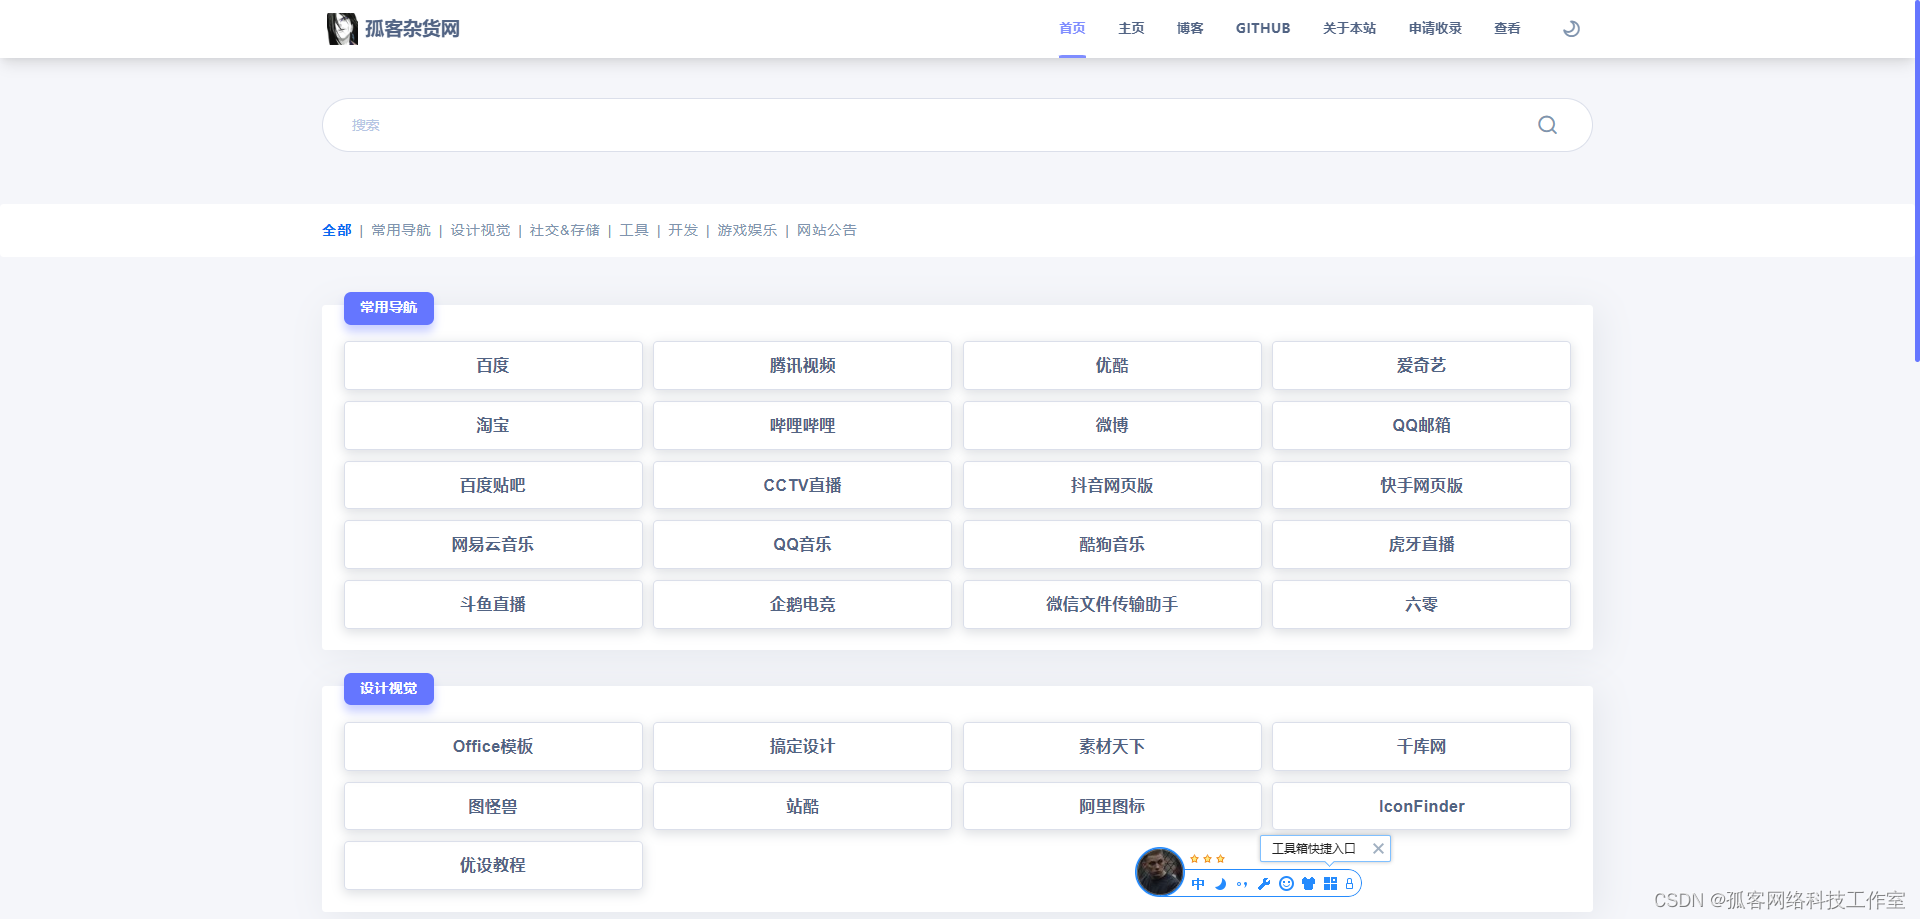The height and width of the screenshot is (919, 1920).
Task: Select the 全部 category filter
Action: point(337,230)
